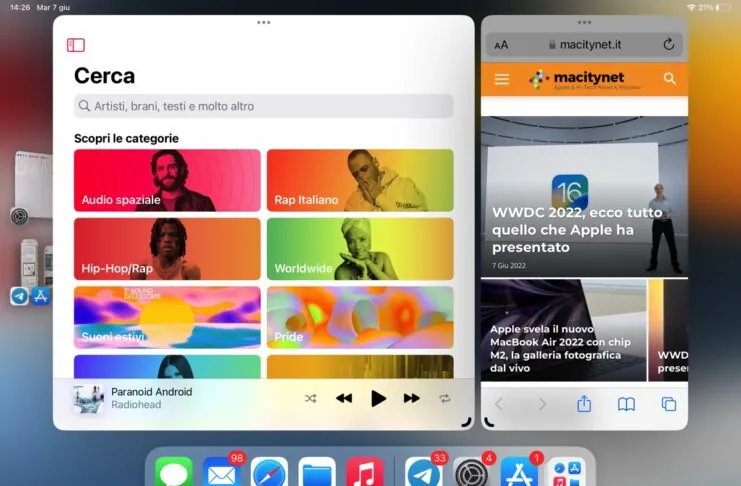Image resolution: width=741 pixels, height=486 pixels.
Task: Open the Hip-Hop/Rap category
Action: coord(167,249)
